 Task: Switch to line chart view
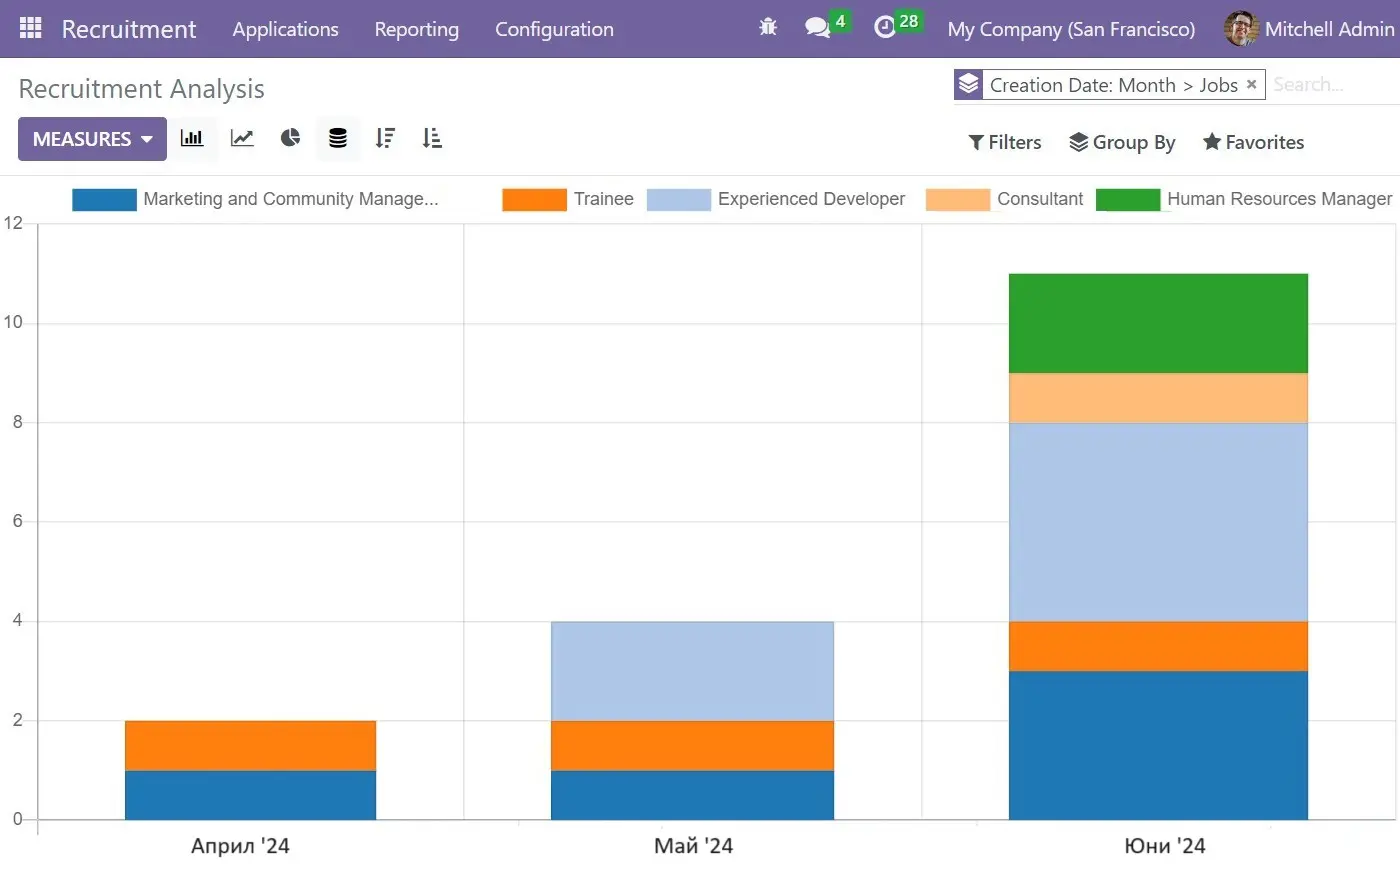click(242, 138)
